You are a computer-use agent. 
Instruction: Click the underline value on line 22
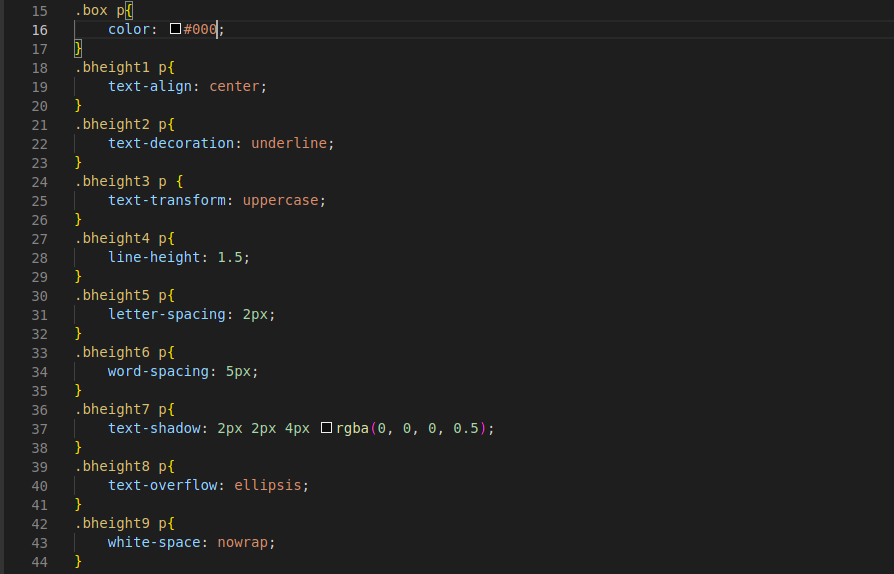pos(289,143)
